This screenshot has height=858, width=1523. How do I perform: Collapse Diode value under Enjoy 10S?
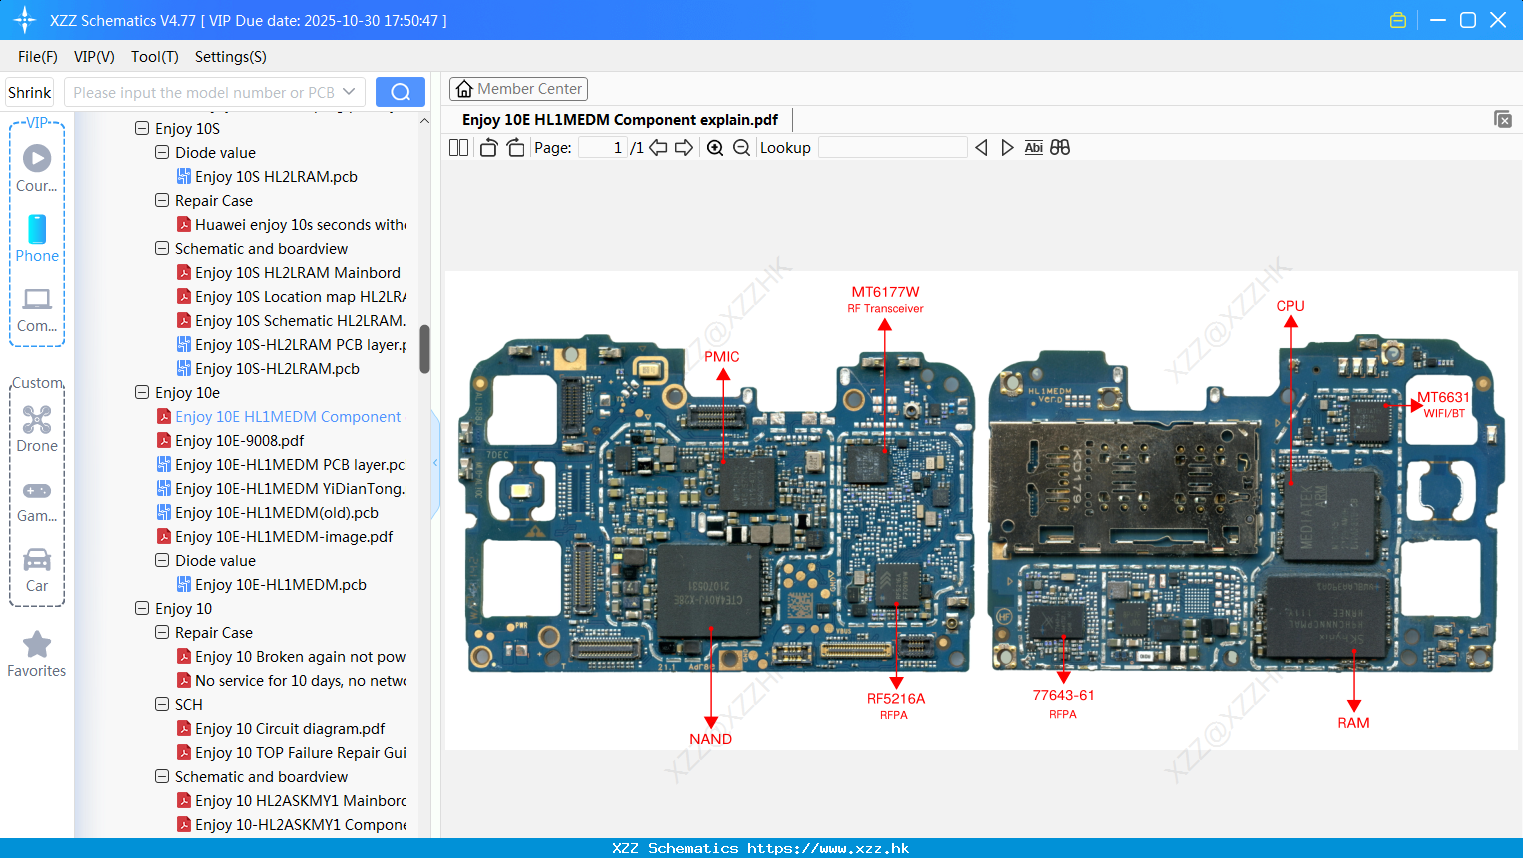(162, 152)
